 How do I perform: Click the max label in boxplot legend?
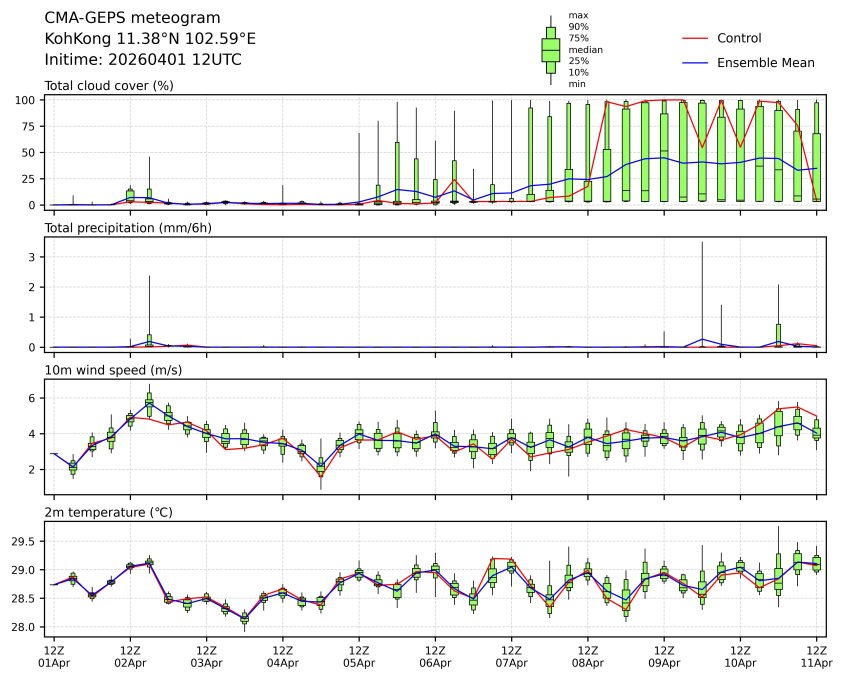click(577, 15)
